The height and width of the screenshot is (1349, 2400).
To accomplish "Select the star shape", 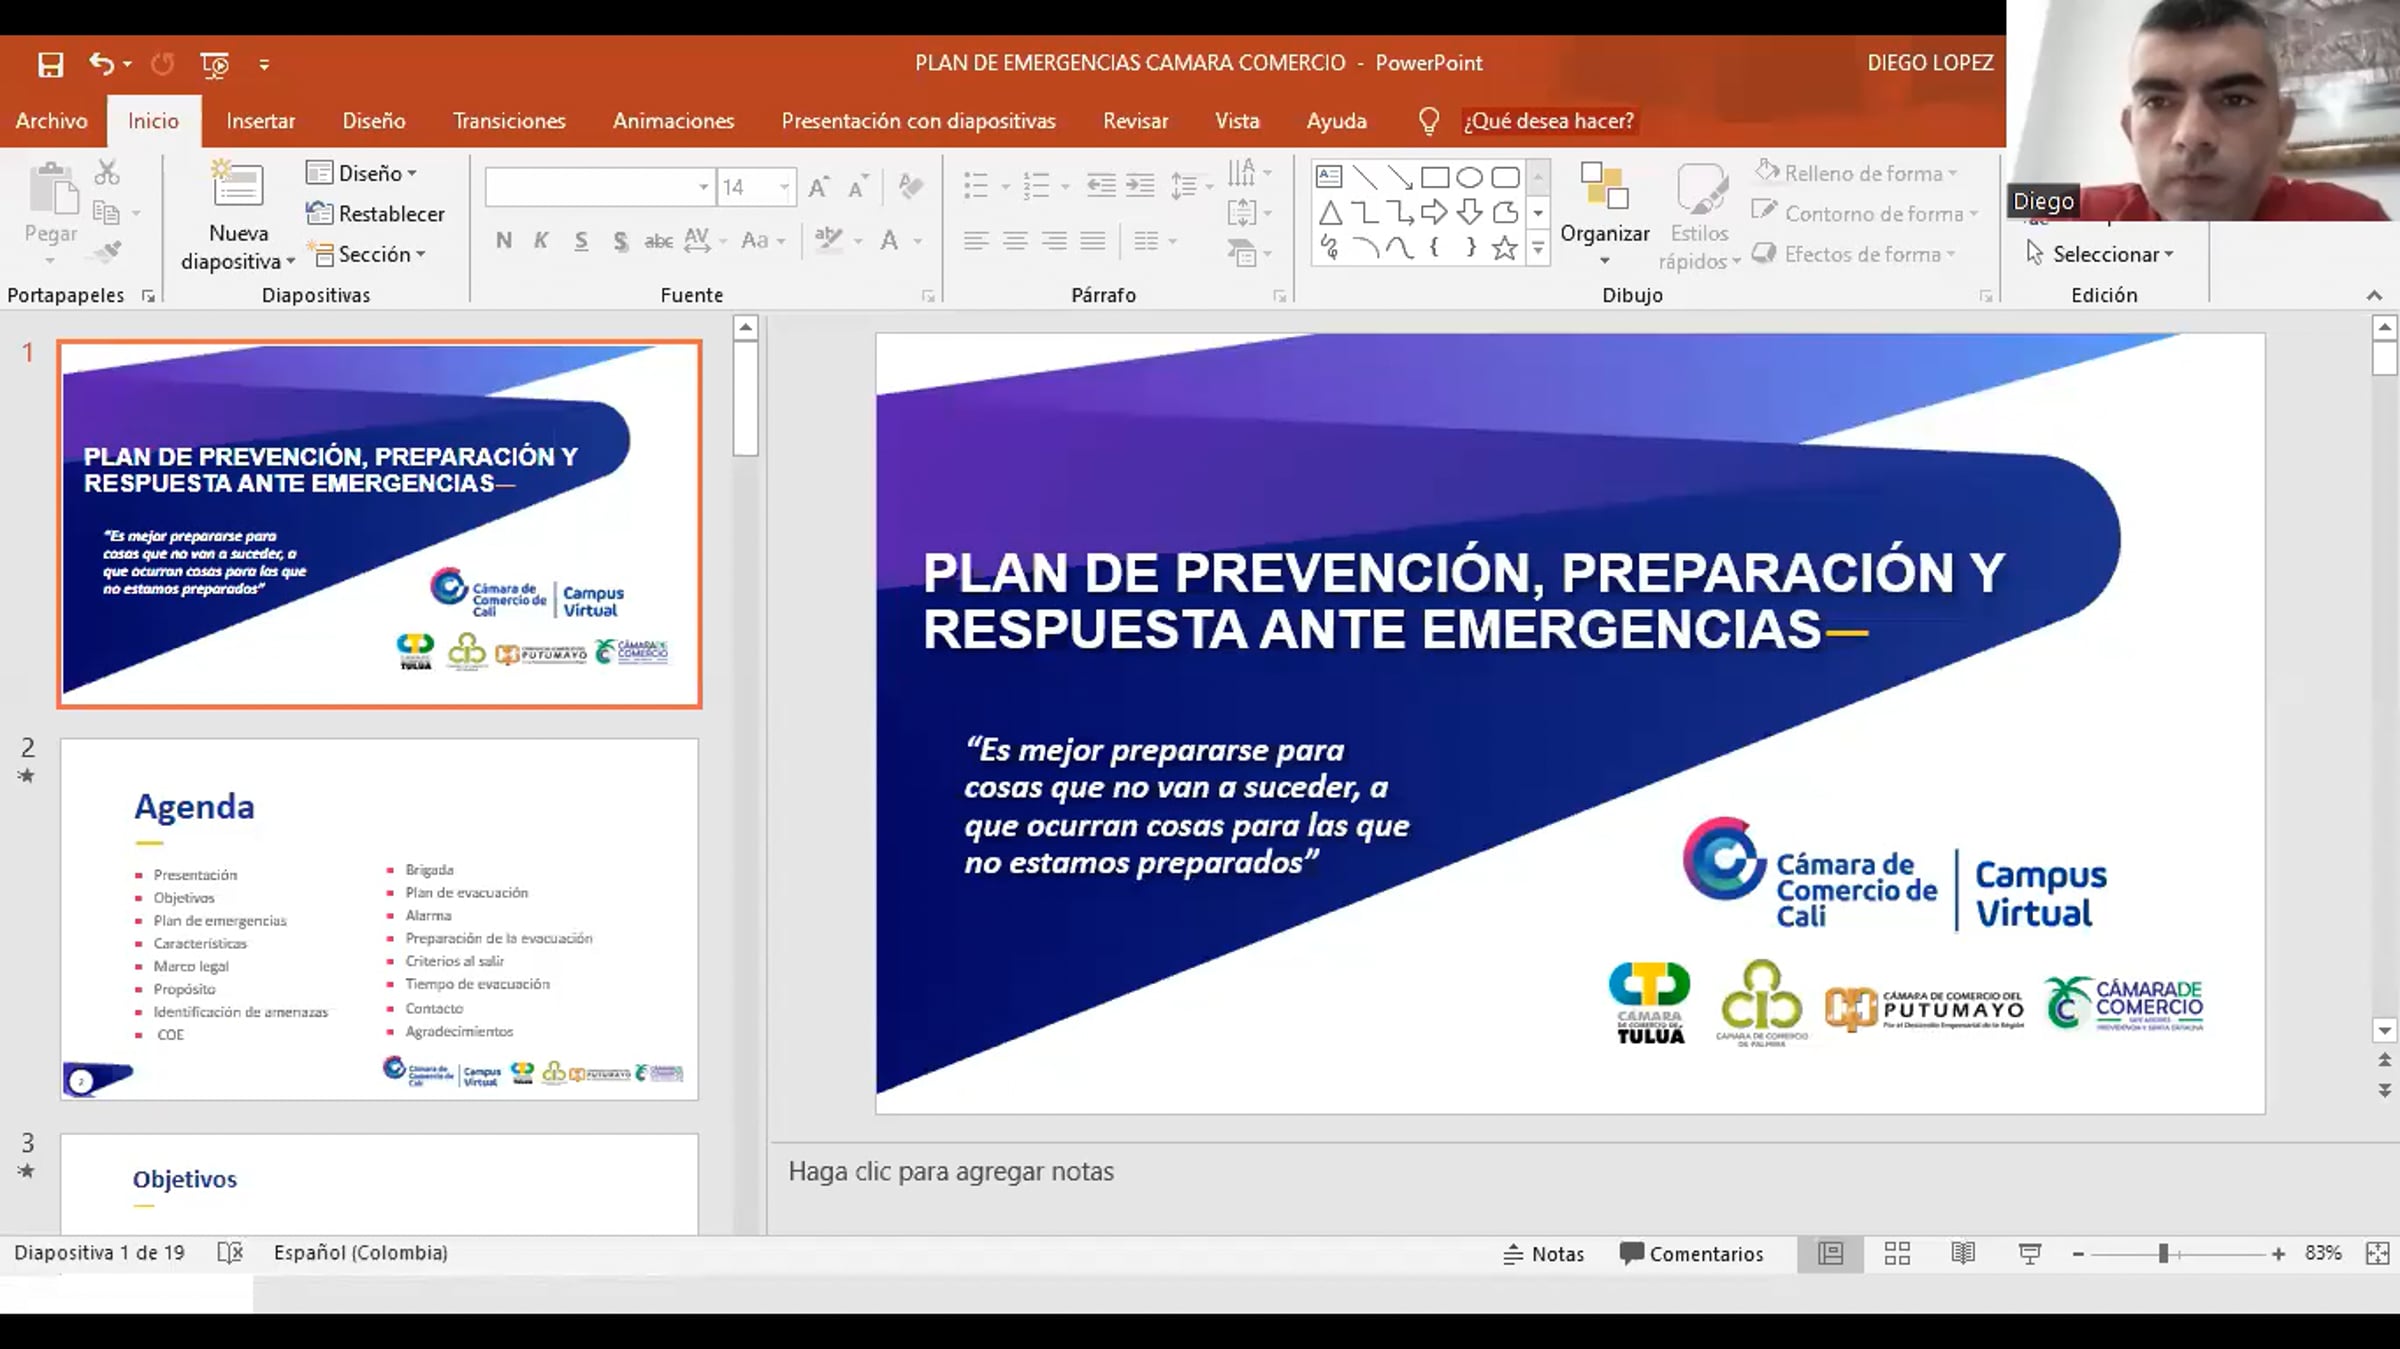I will coord(1504,248).
